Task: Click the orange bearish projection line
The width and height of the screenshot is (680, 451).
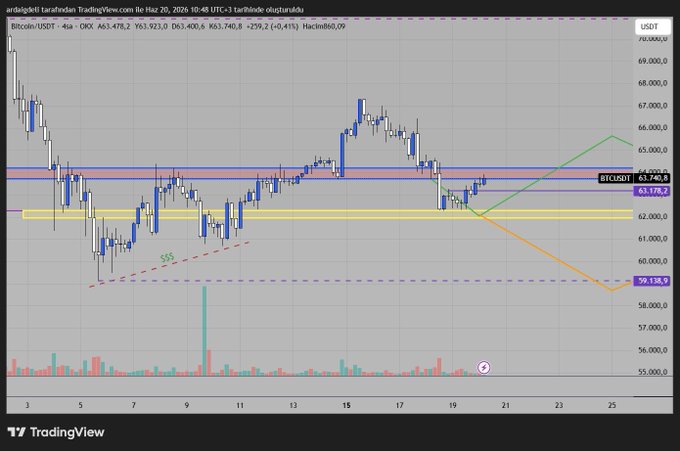Action: 546,253
